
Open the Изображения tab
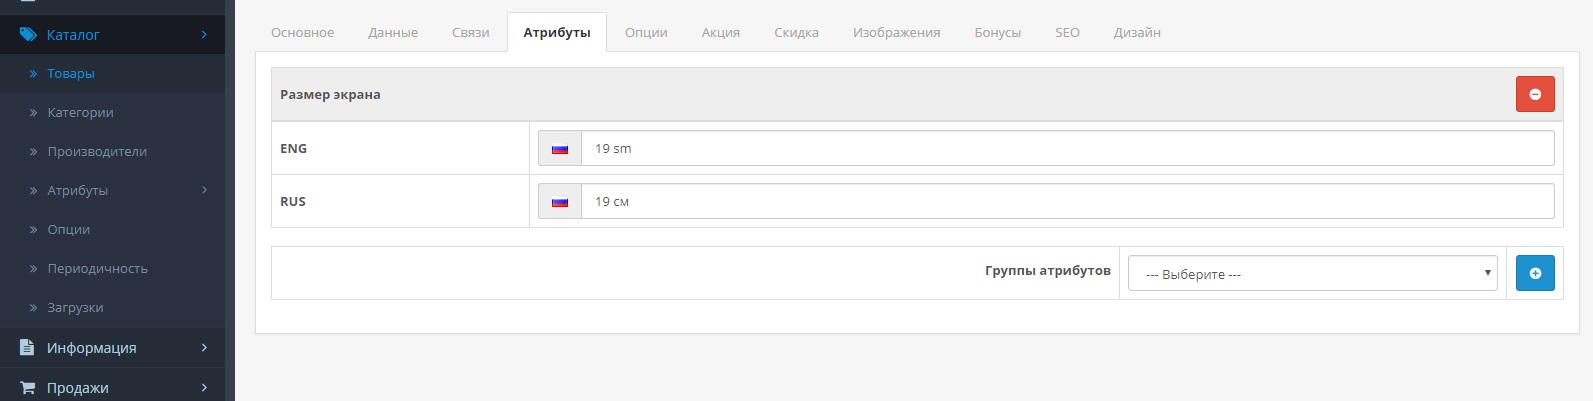click(x=896, y=33)
